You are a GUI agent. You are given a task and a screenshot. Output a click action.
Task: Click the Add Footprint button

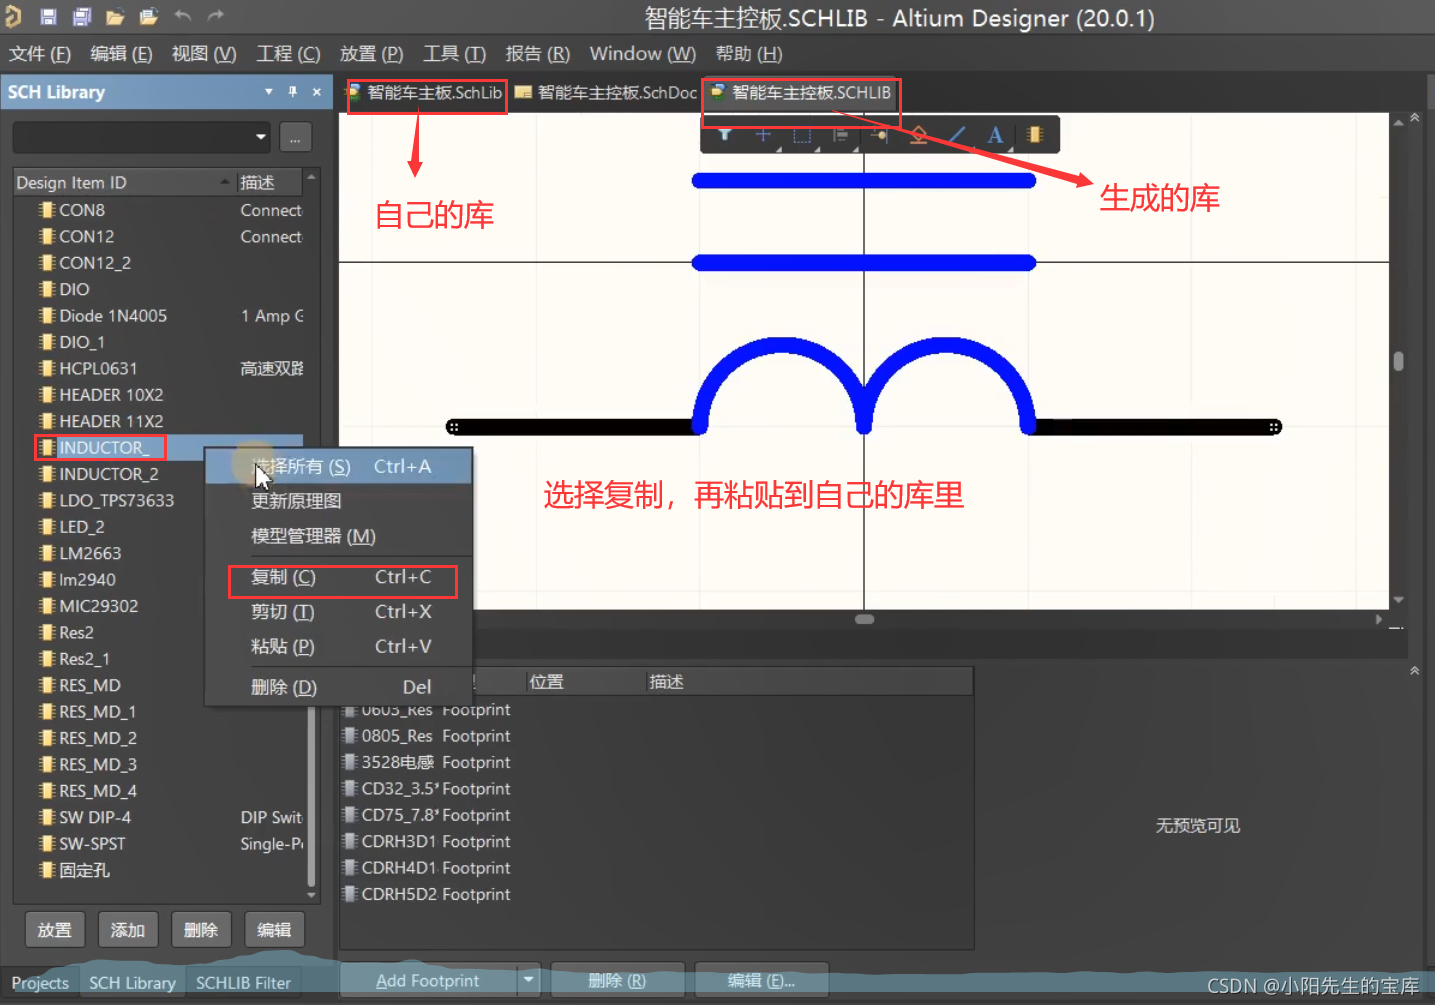click(429, 981)
